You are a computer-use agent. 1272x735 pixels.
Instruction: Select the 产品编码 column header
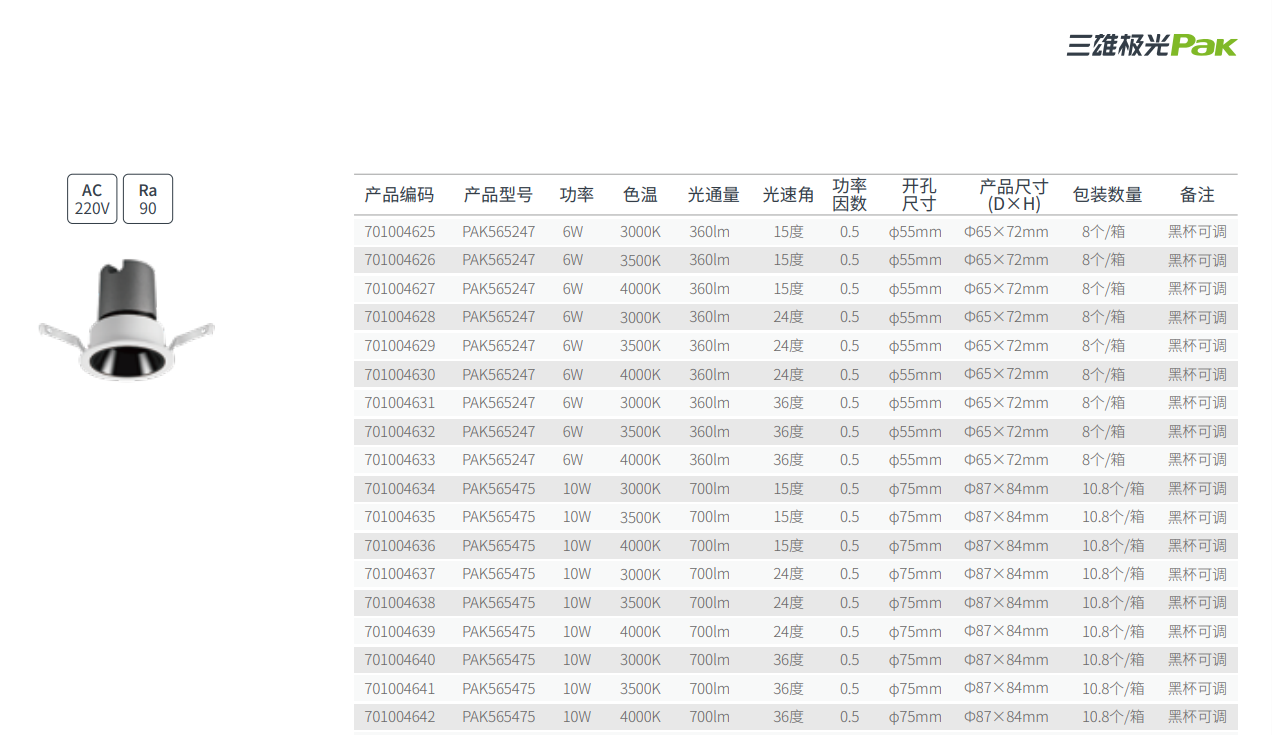pos(399,195)
